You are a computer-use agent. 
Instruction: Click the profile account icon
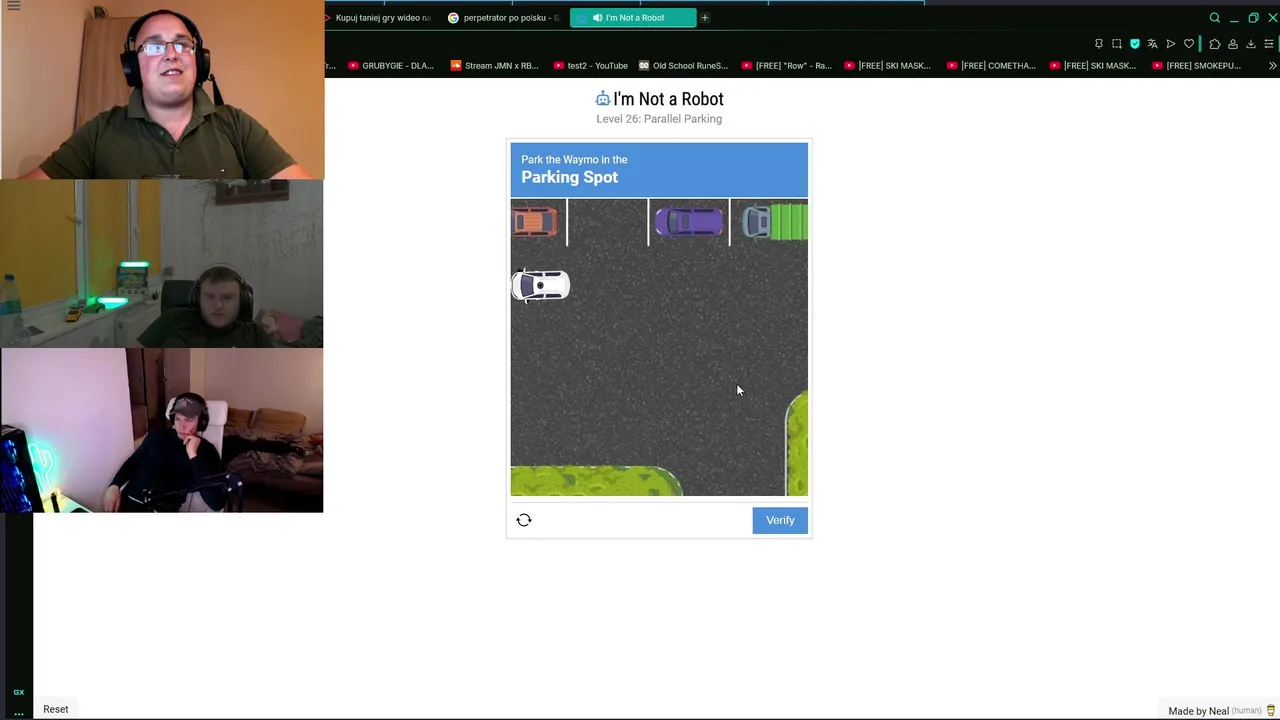pos(1233,44)
